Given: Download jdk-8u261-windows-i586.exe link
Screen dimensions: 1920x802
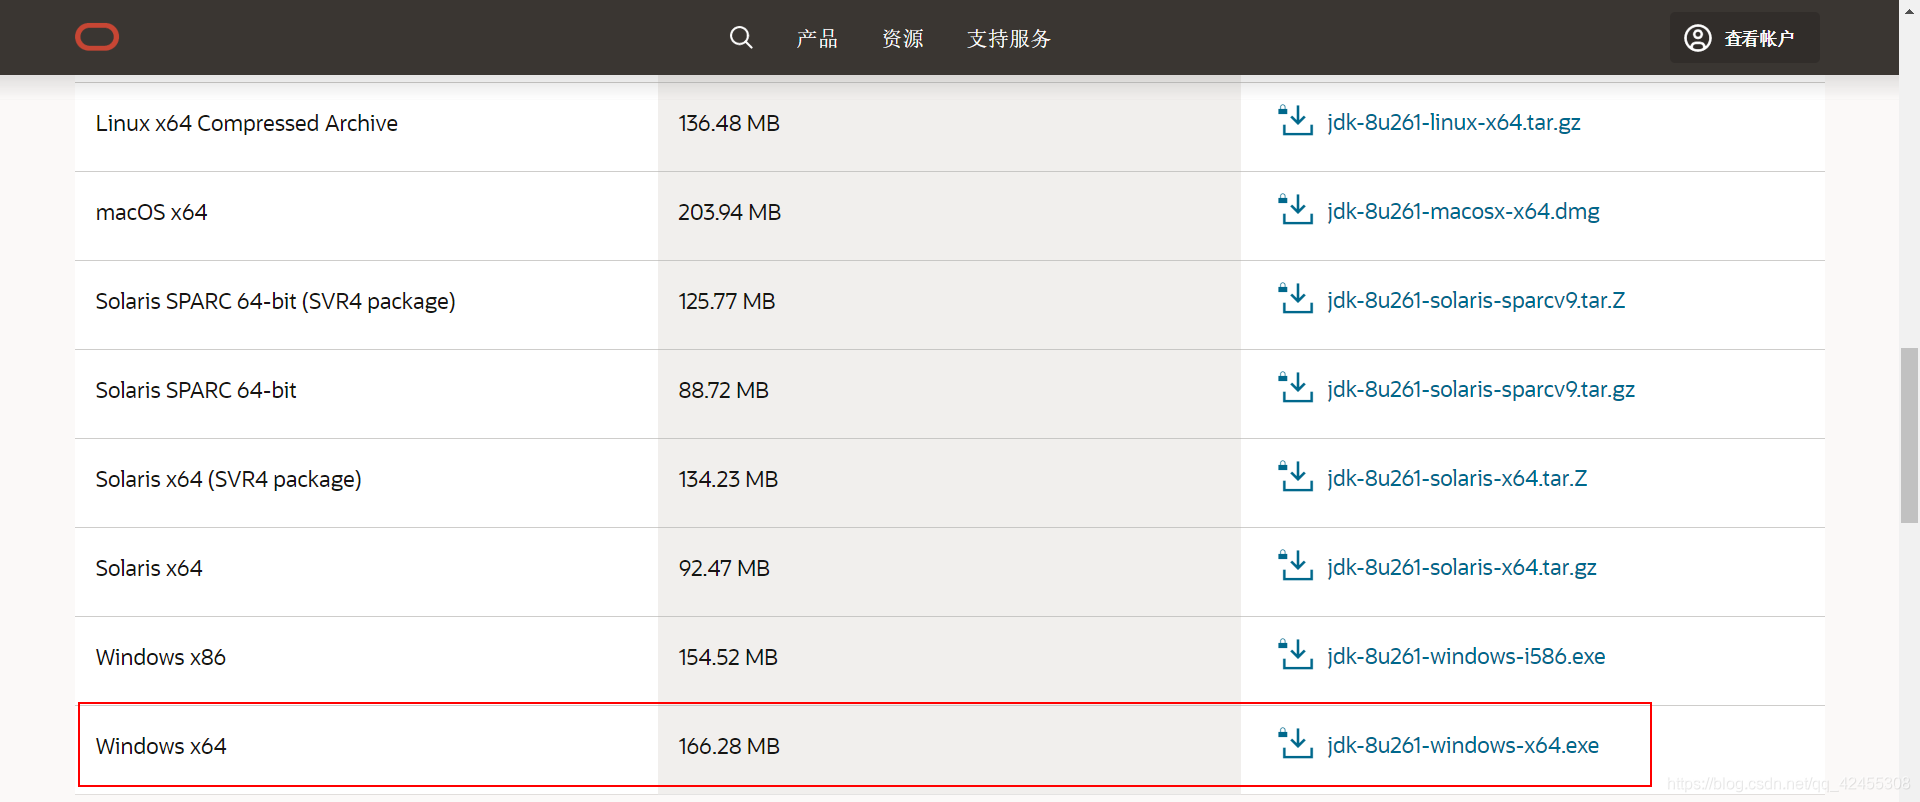Looking at the screenshot, I should [1466, 656].
